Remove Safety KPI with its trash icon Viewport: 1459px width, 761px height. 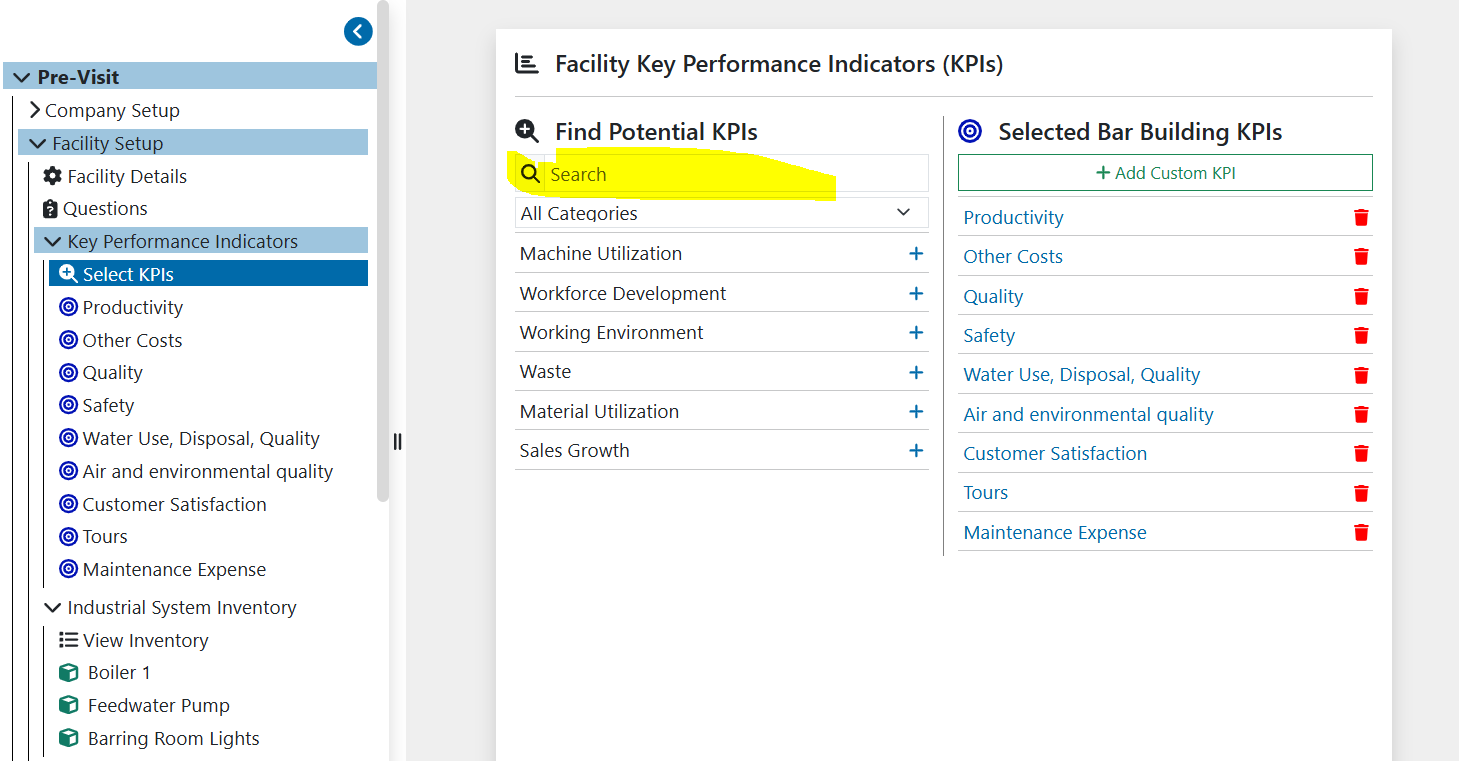pyautogui.click(x=1360, y=336)
